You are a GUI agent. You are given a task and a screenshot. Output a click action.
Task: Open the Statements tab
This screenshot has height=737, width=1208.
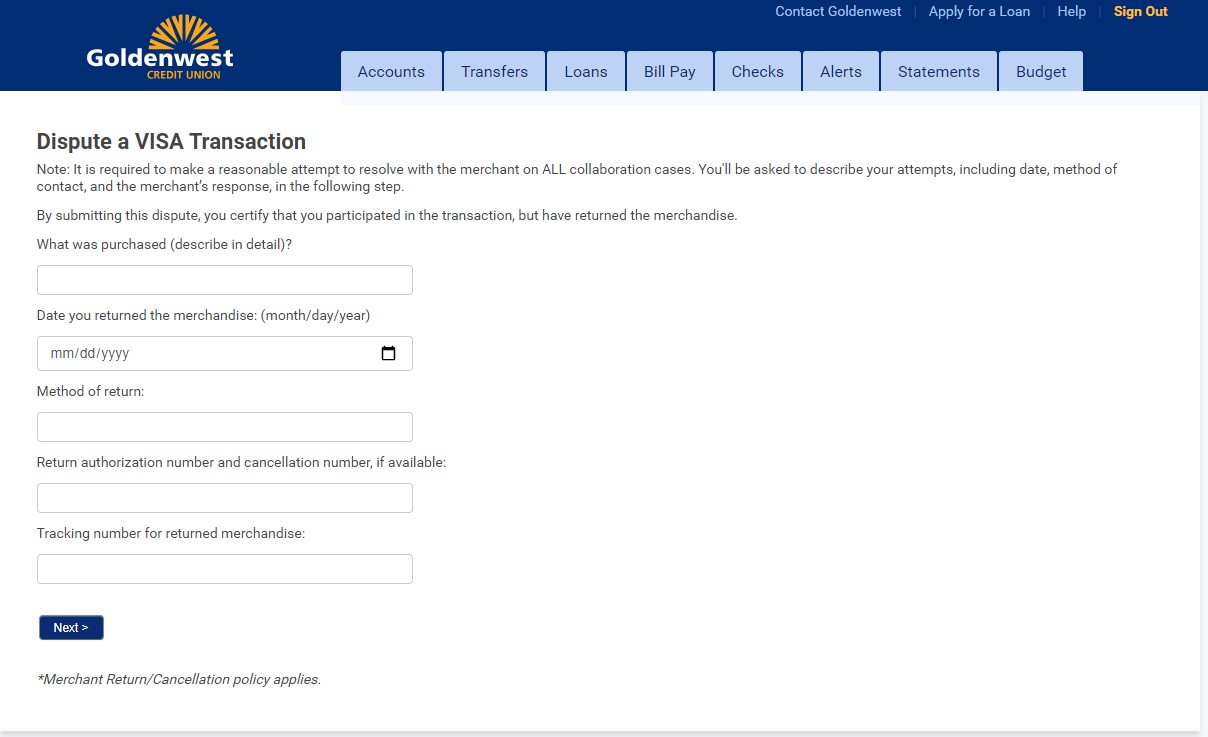click(x=938, y=72)
